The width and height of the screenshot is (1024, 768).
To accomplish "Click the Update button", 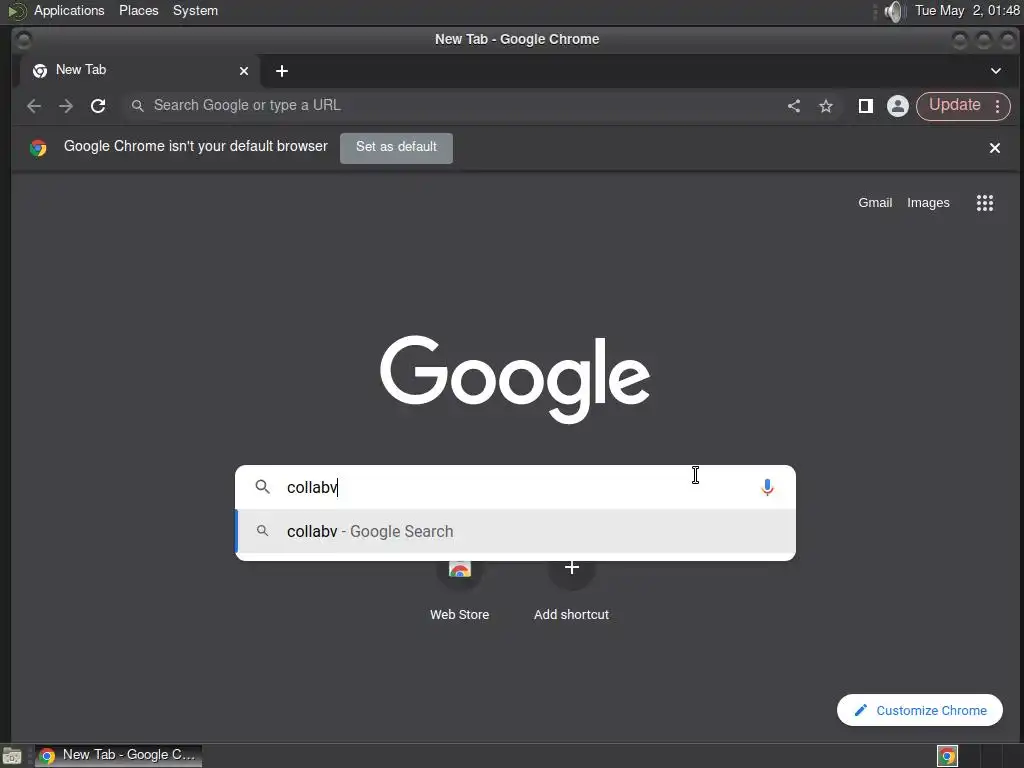I will point(954,106).
